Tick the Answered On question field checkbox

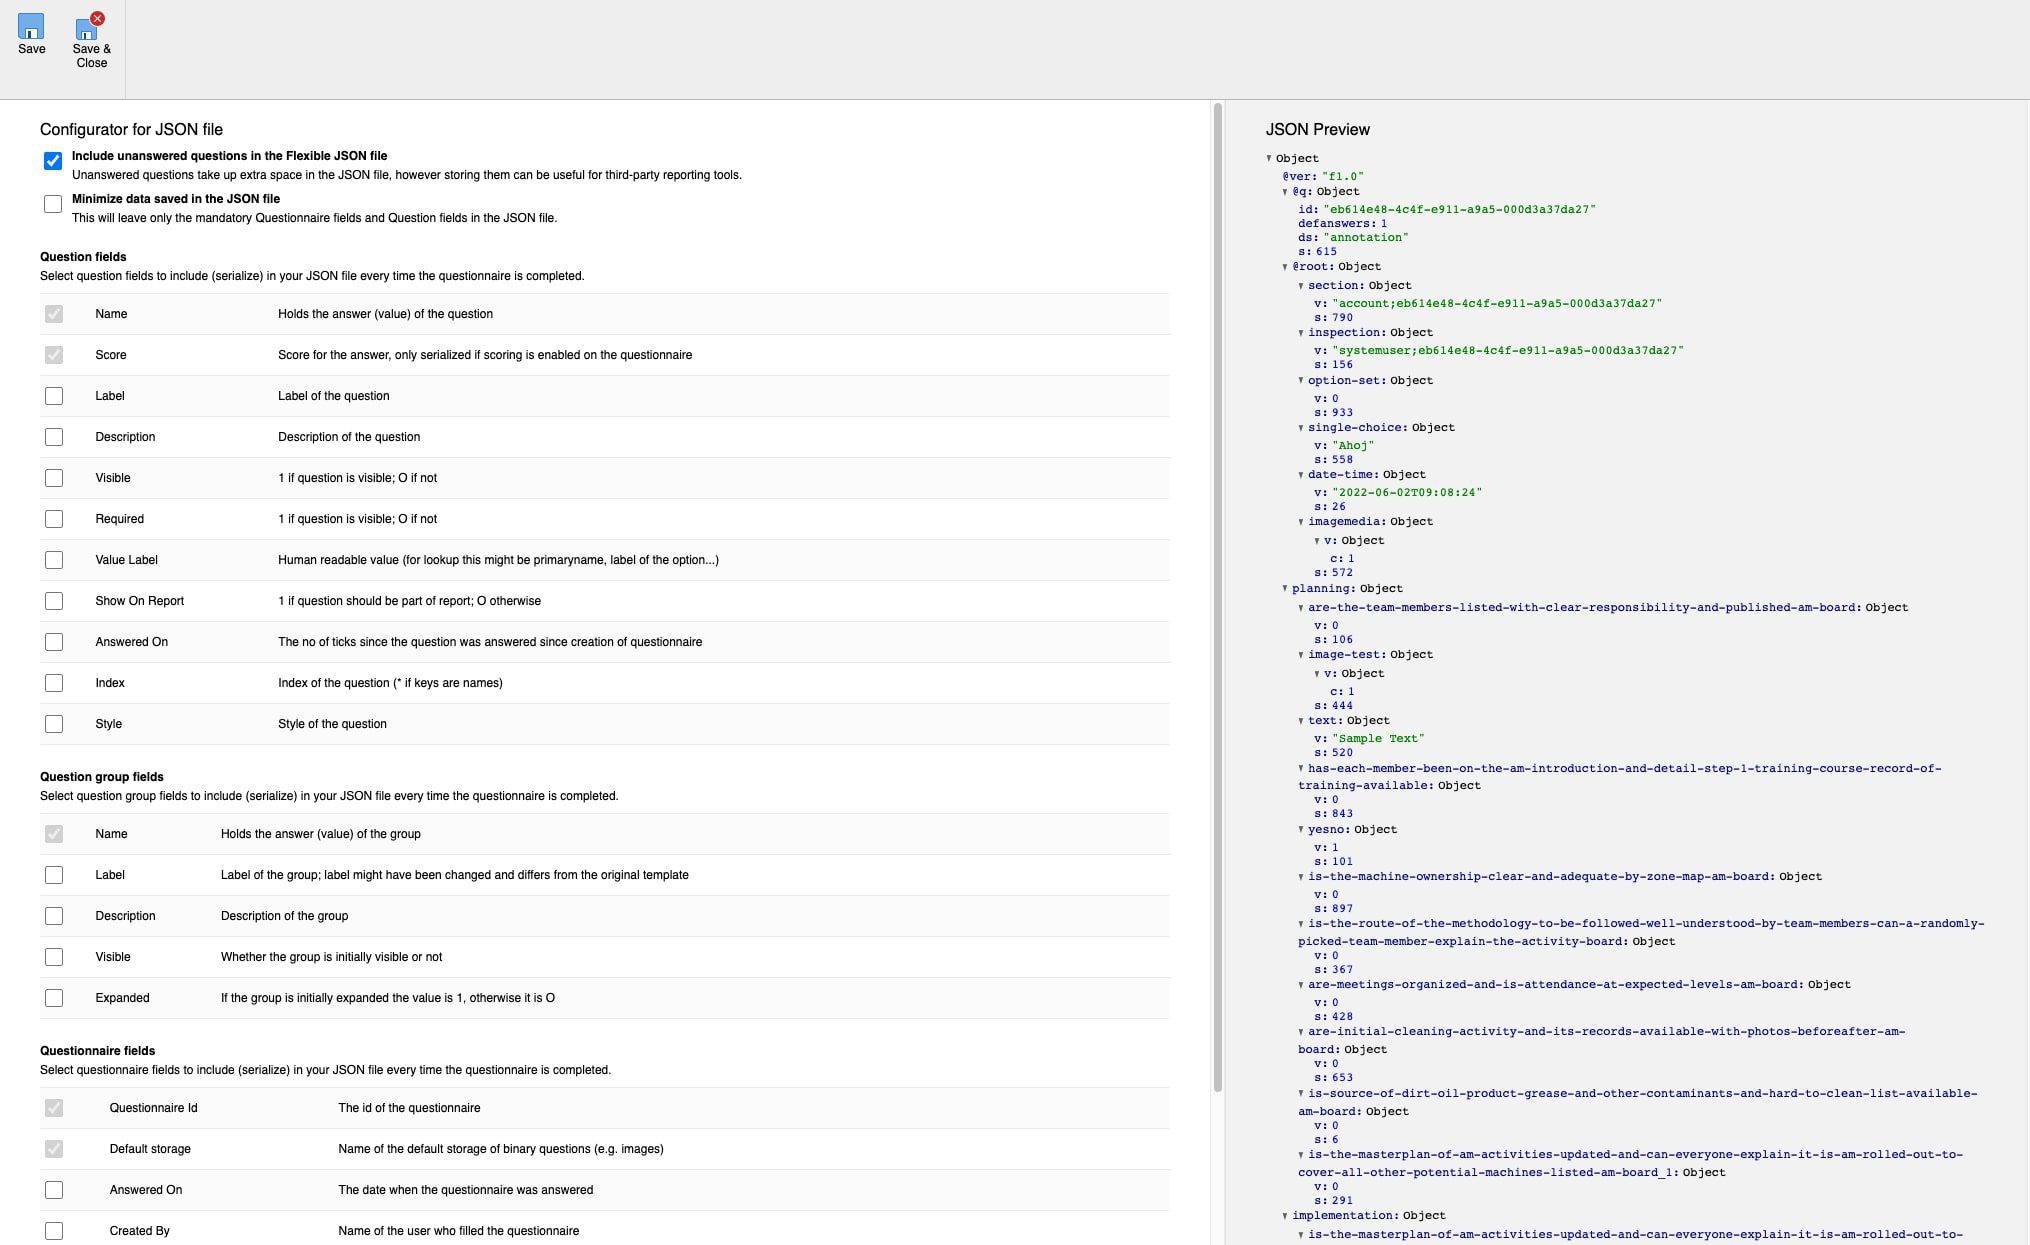click(x=54, y=642)
